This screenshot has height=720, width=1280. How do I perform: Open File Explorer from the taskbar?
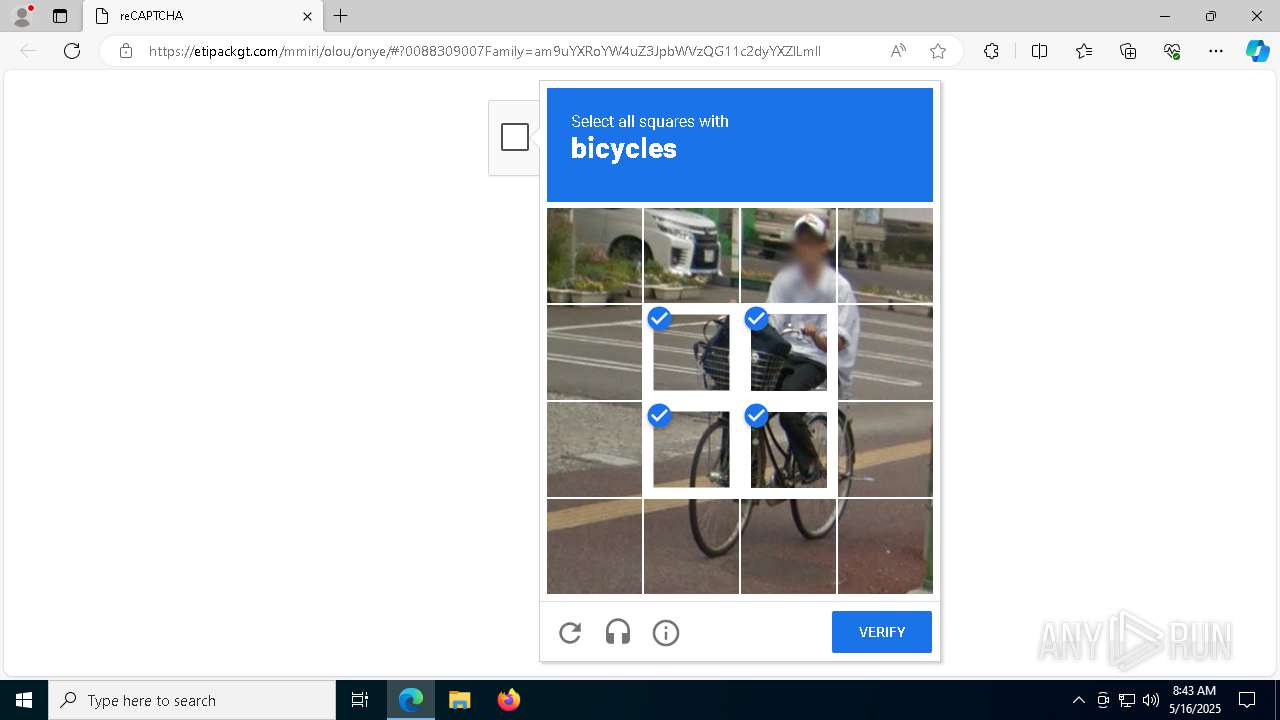click(459, 700)
